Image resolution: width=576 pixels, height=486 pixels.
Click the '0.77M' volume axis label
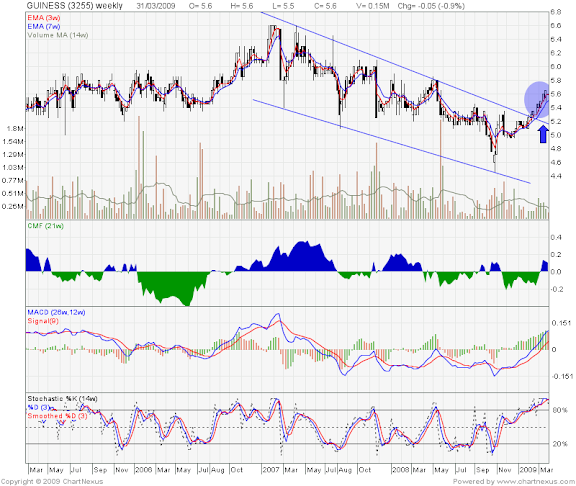pyautogui.click(x=13, y=180)
